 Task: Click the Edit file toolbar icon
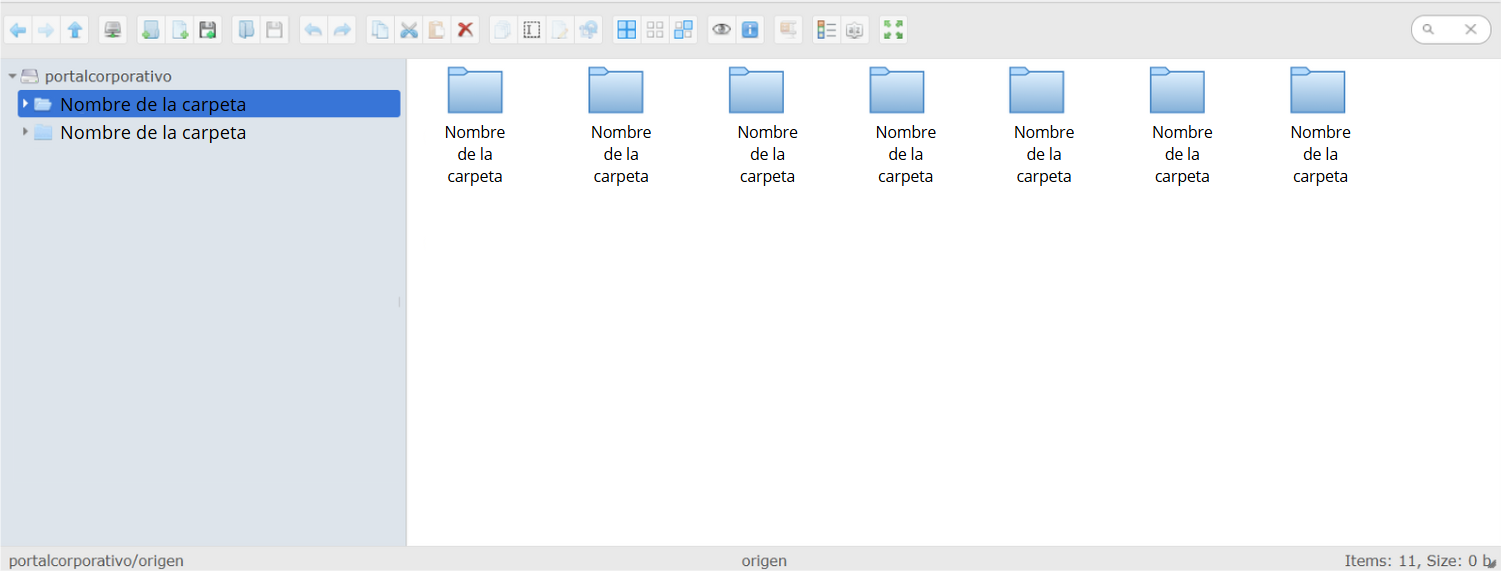[x=560, y=30]
